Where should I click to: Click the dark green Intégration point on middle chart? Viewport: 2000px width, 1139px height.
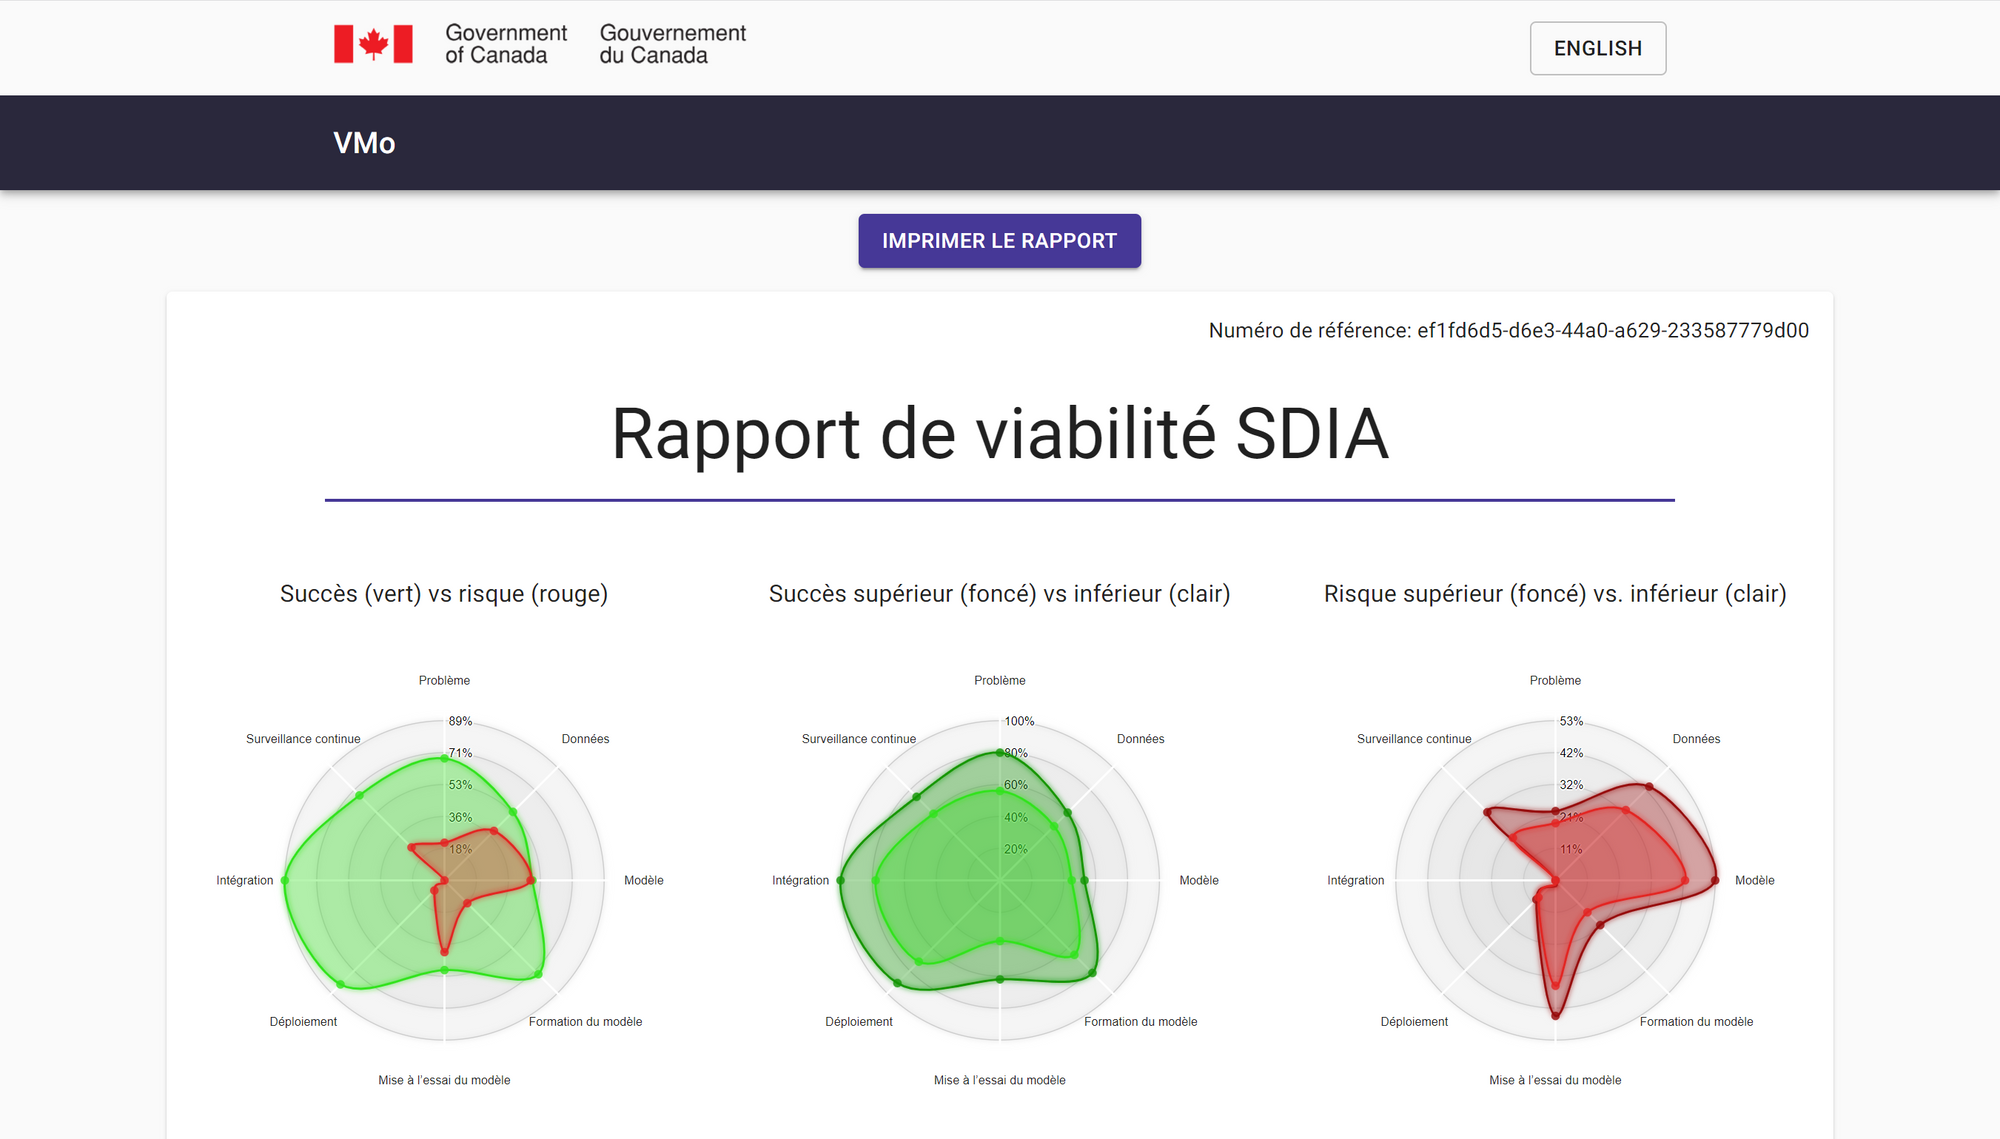[x=840, y=880]
